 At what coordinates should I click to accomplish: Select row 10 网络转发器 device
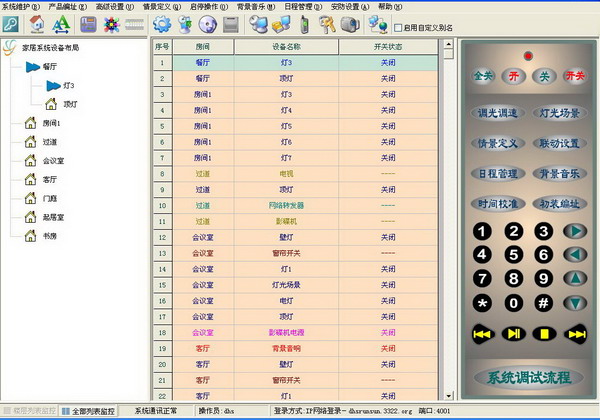point(296,205)
